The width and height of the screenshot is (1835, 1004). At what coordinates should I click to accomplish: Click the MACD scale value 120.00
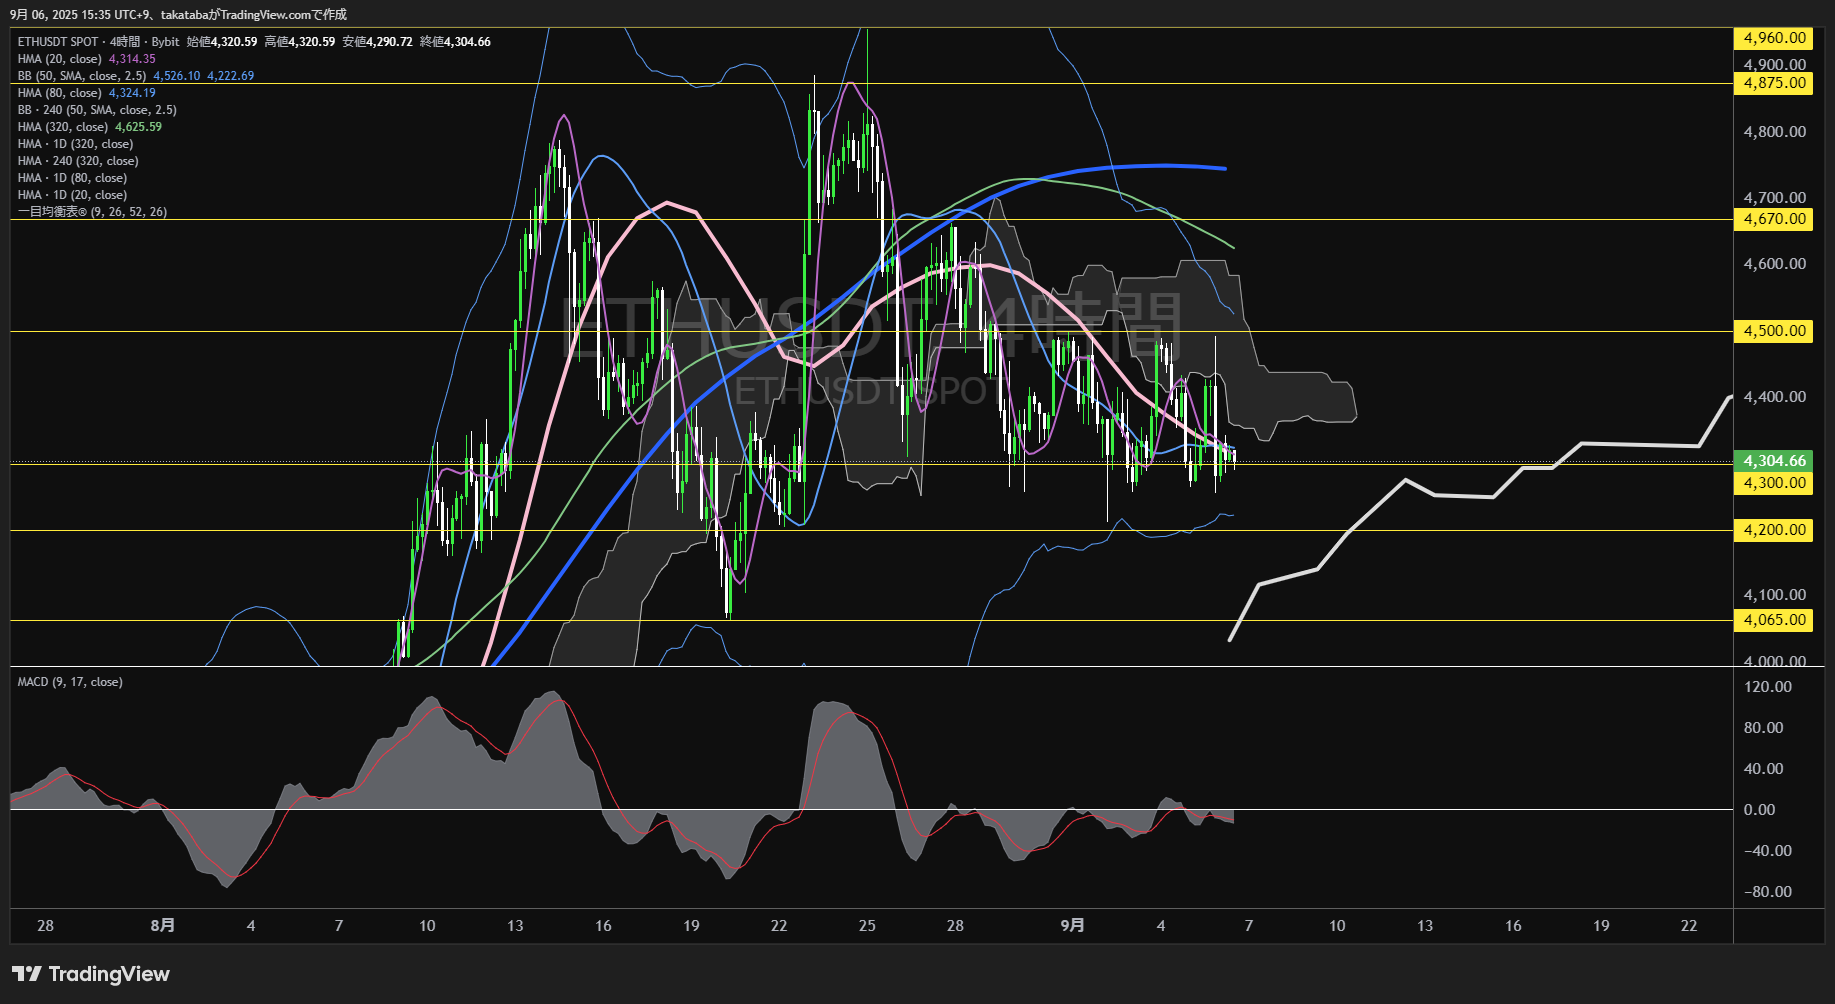(x=1768, y=687)
